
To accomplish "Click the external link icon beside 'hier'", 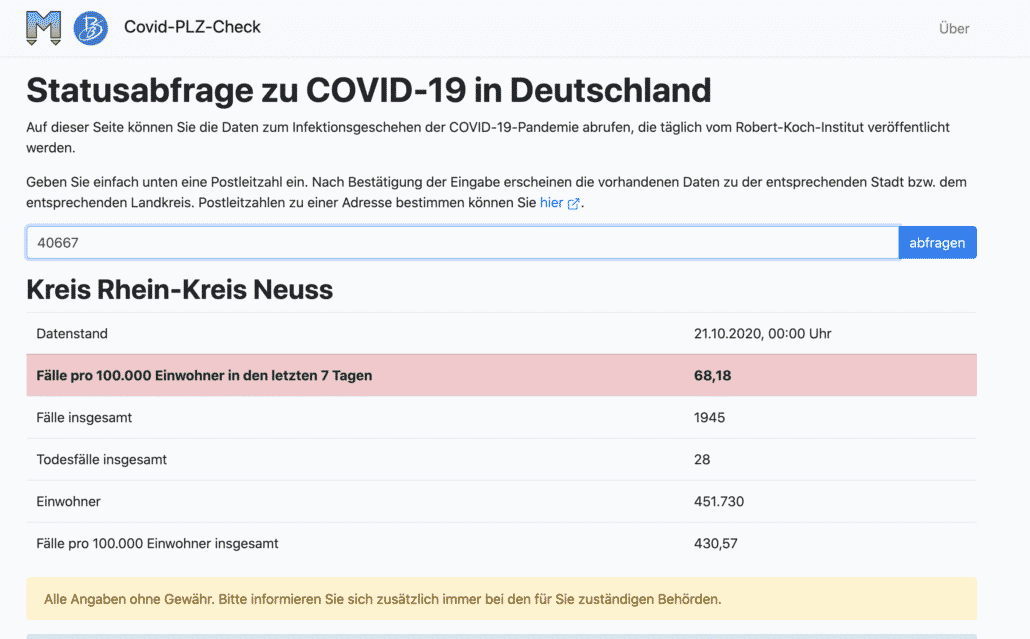I will [573, 204].
